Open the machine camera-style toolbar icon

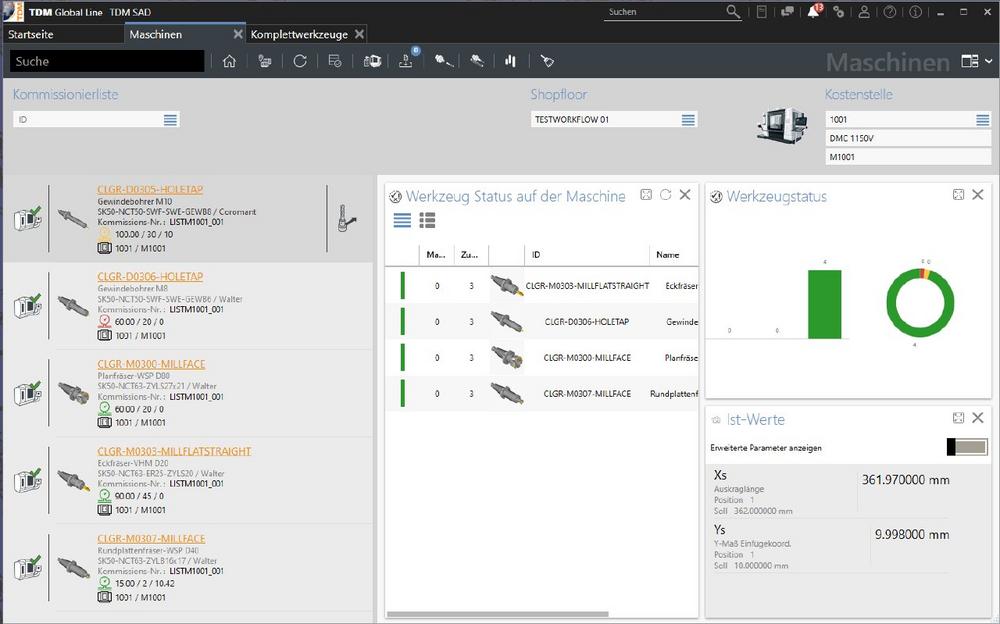pos(372,61)
